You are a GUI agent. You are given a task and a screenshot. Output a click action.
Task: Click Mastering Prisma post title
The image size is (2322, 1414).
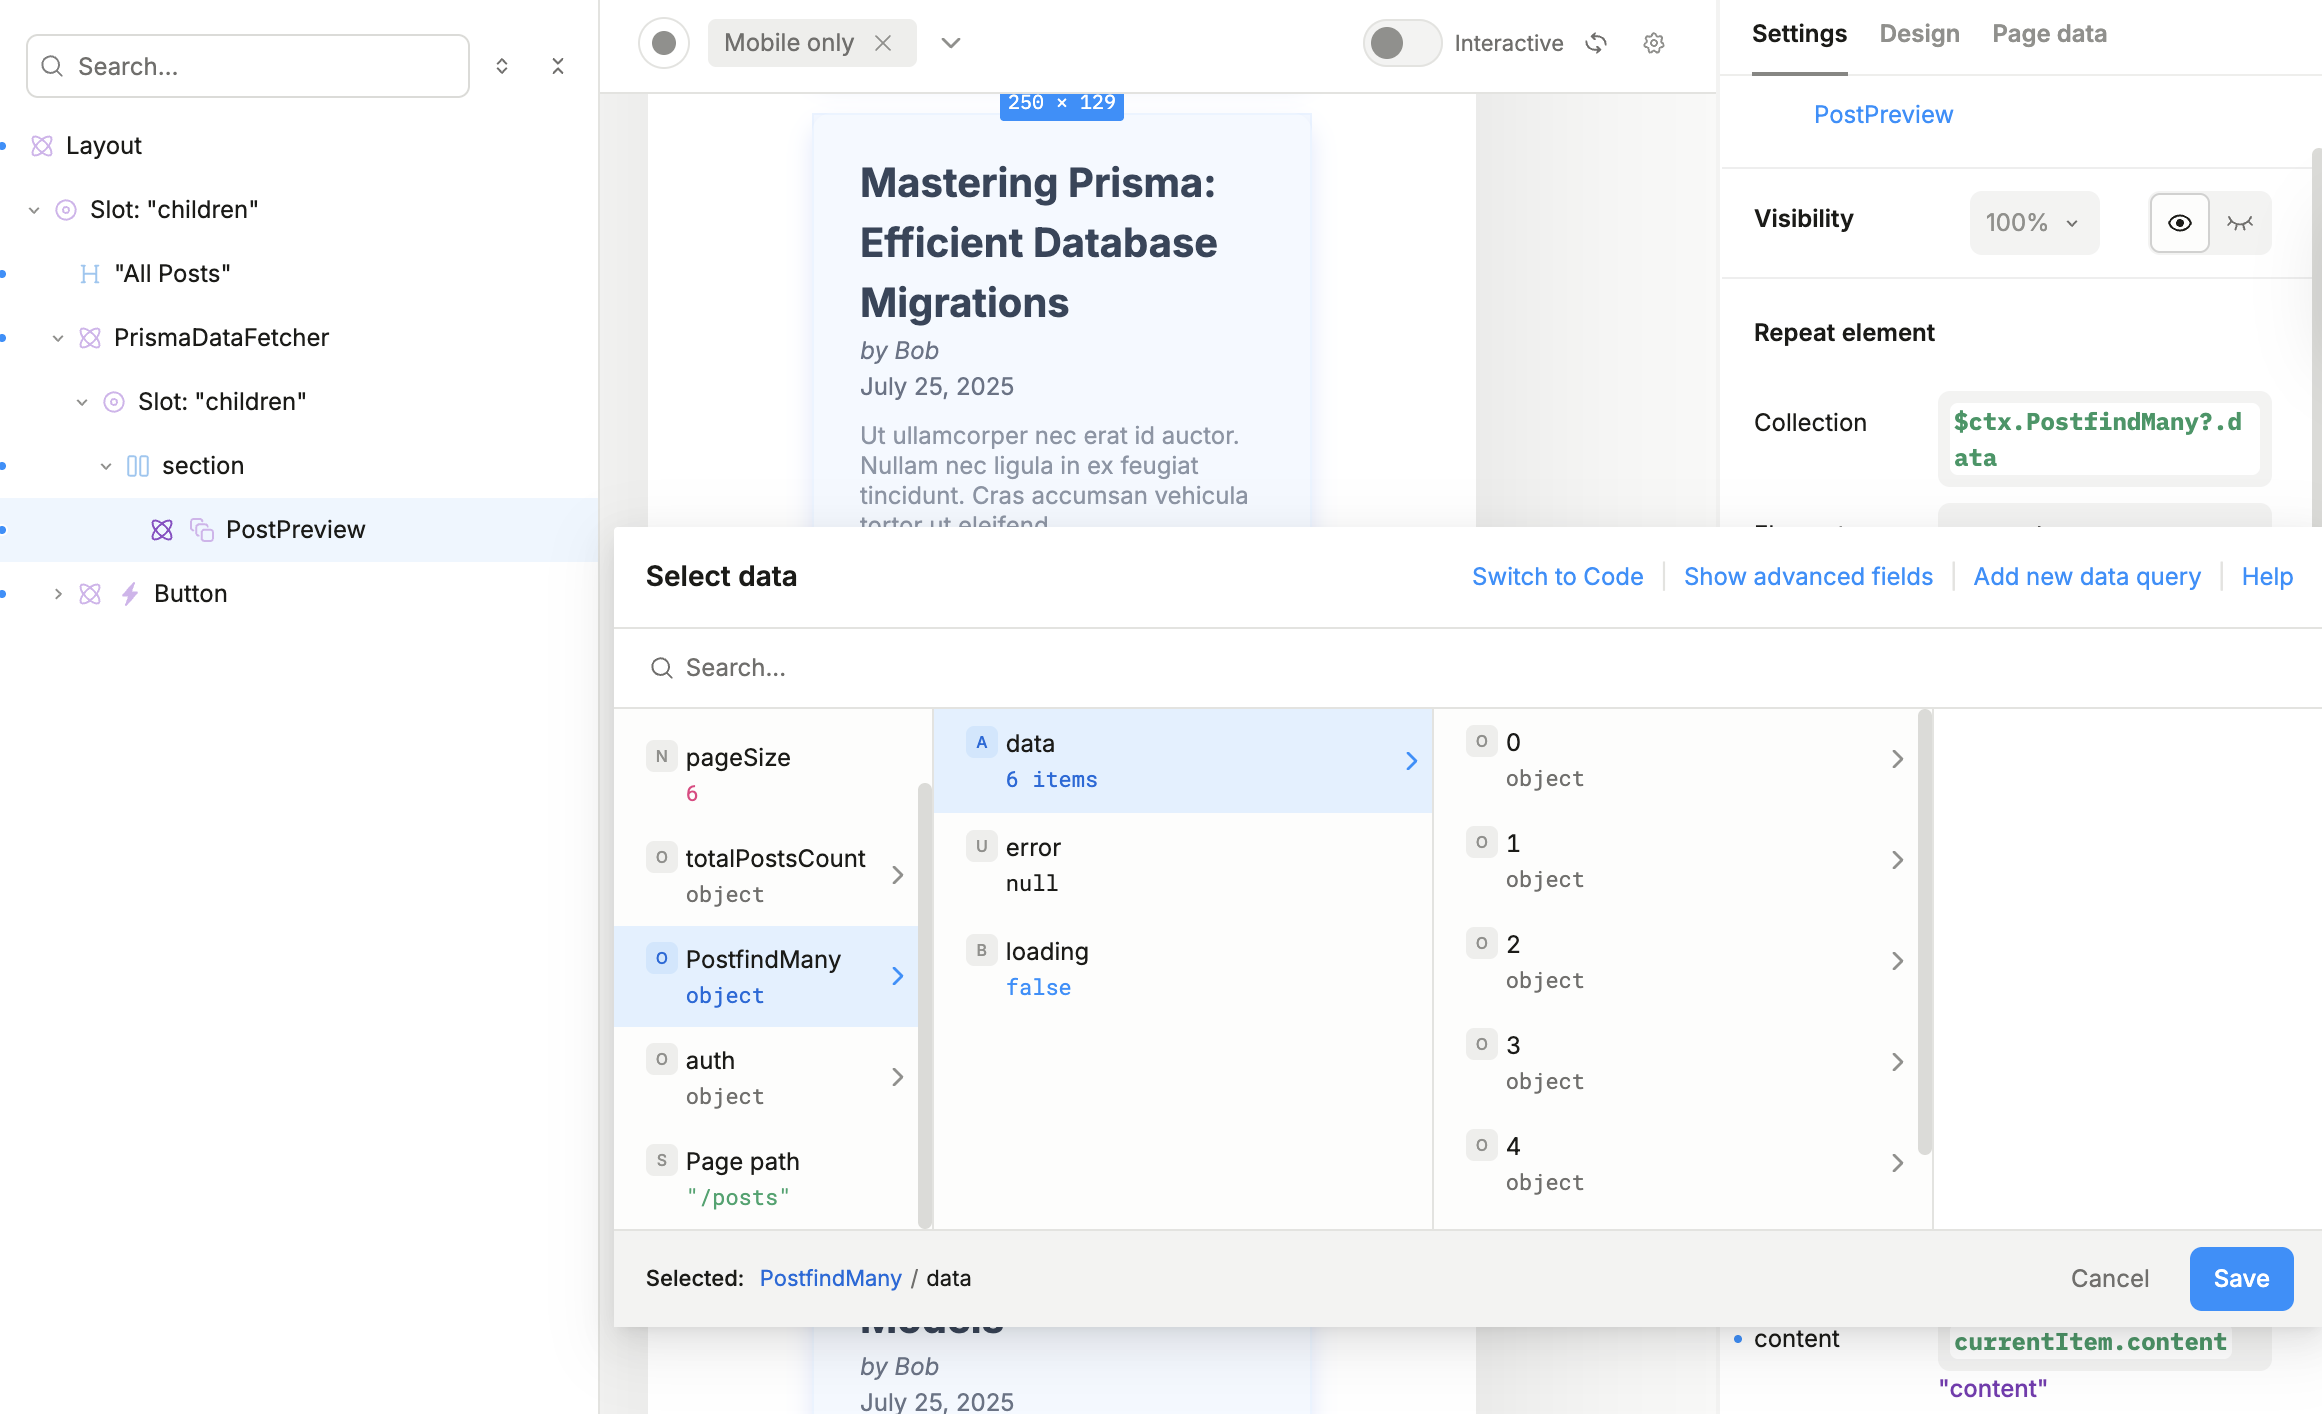1040,242
